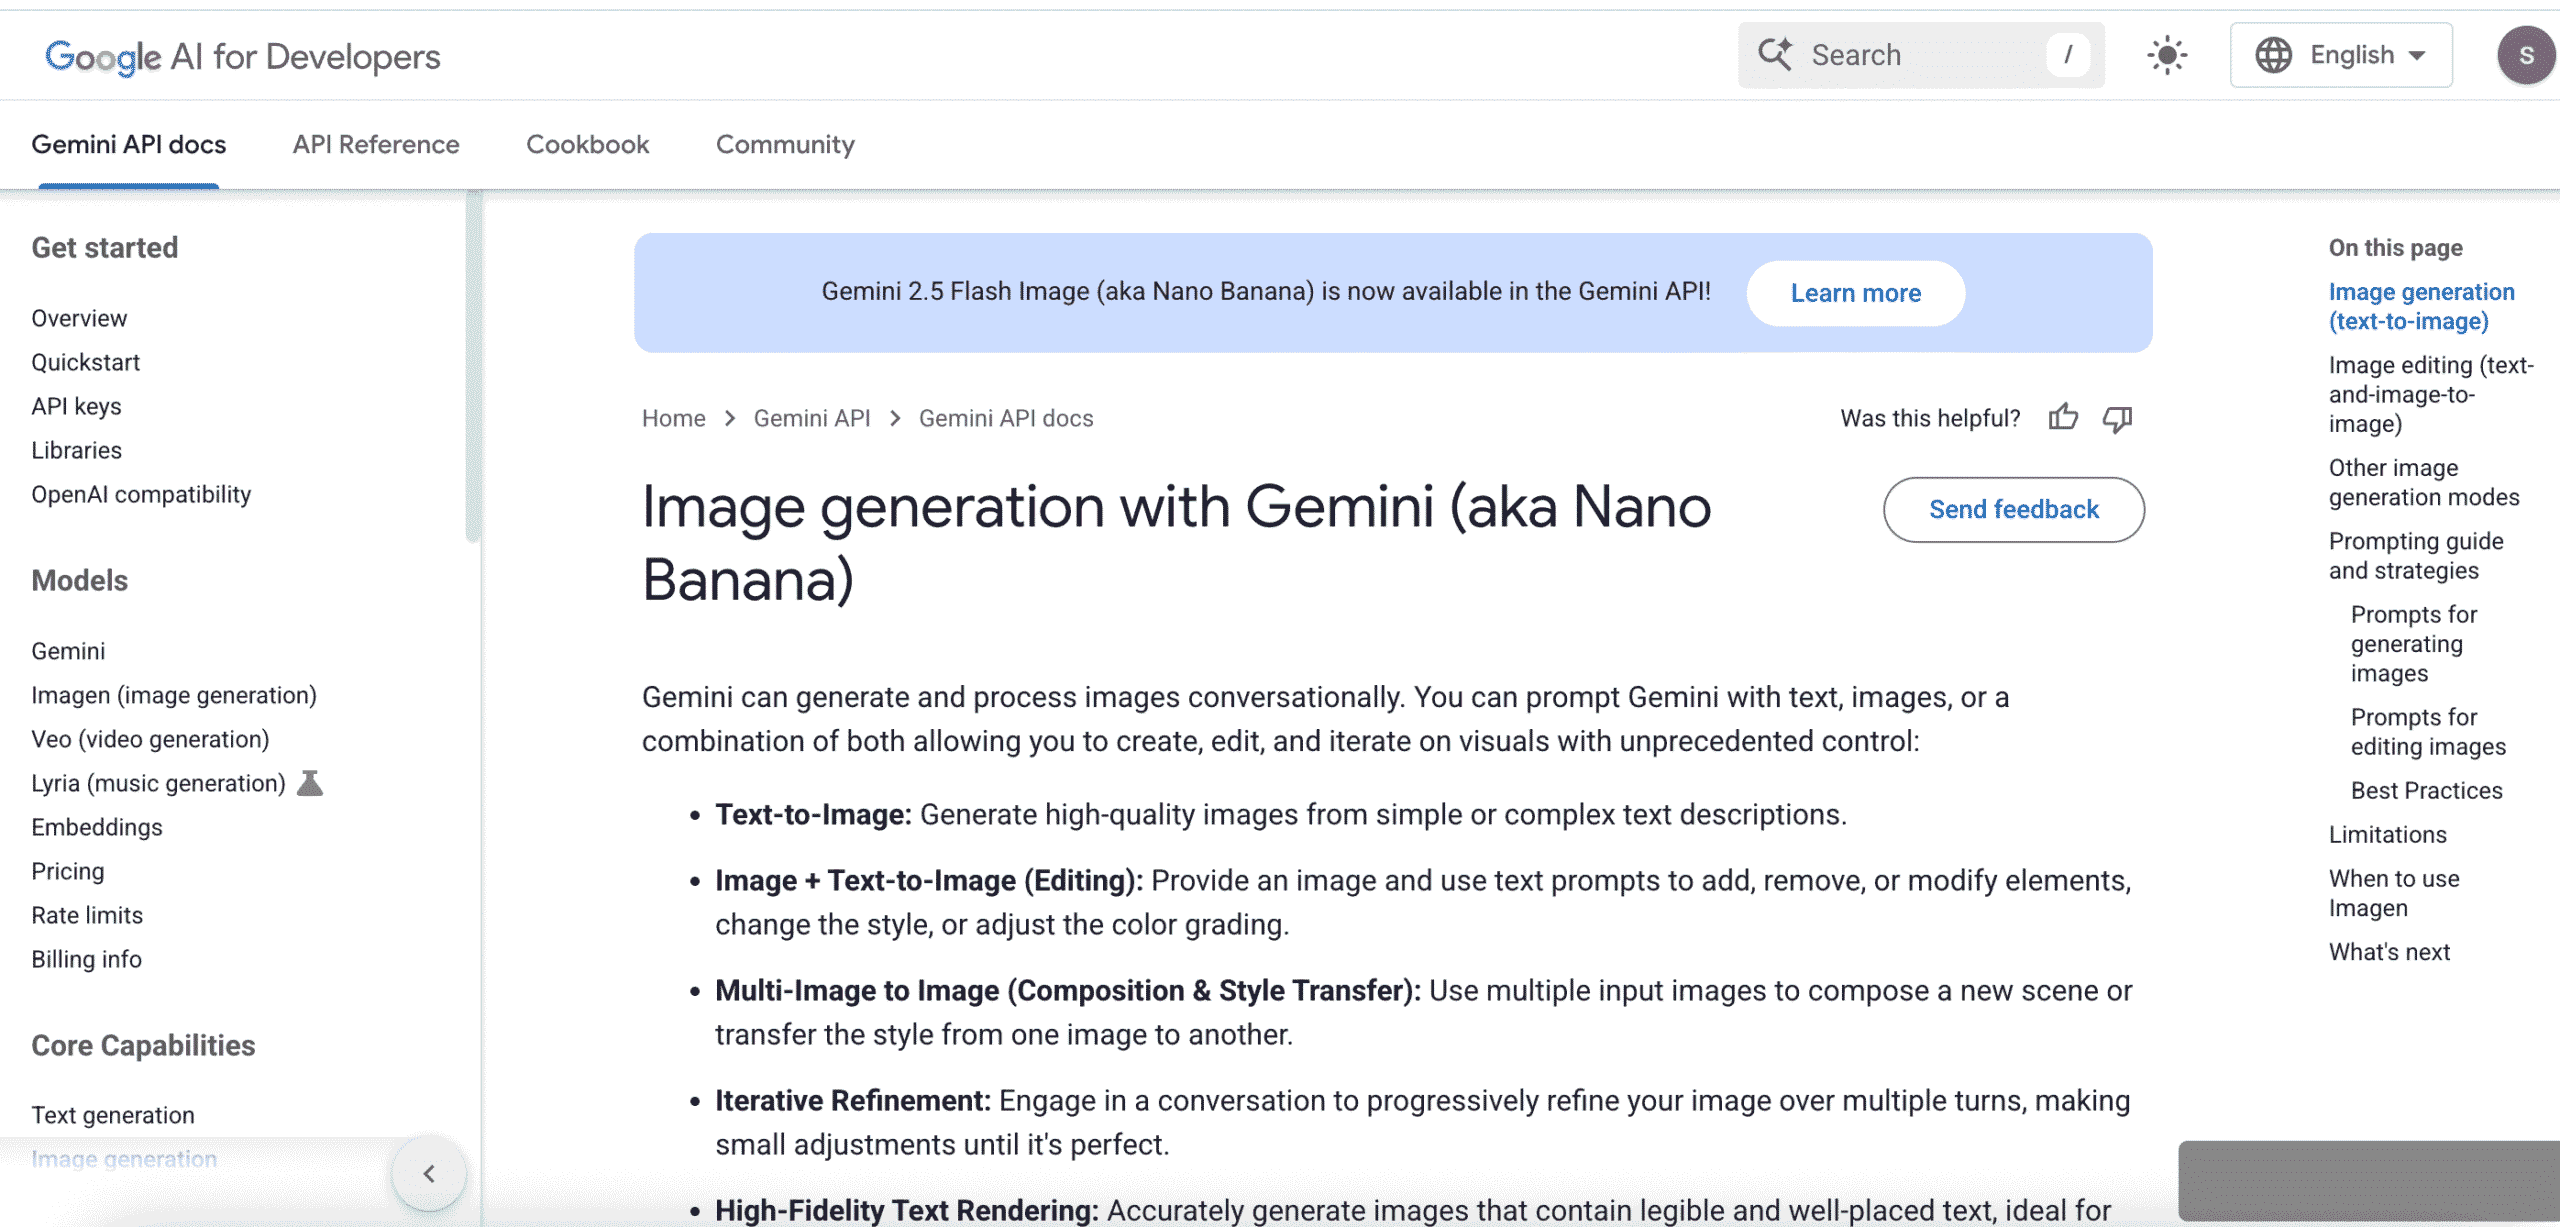The height and width of the screenshot is (1227, 2560).
Task: Open the English language dropdown
Action: pos(2341,55)
